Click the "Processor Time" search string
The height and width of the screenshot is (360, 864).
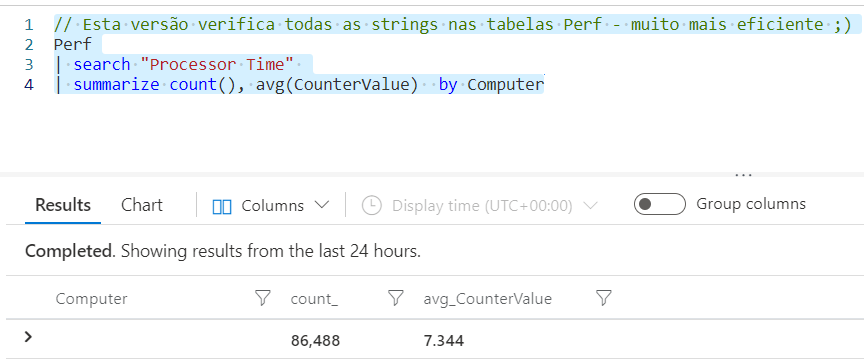coord(217,65)
